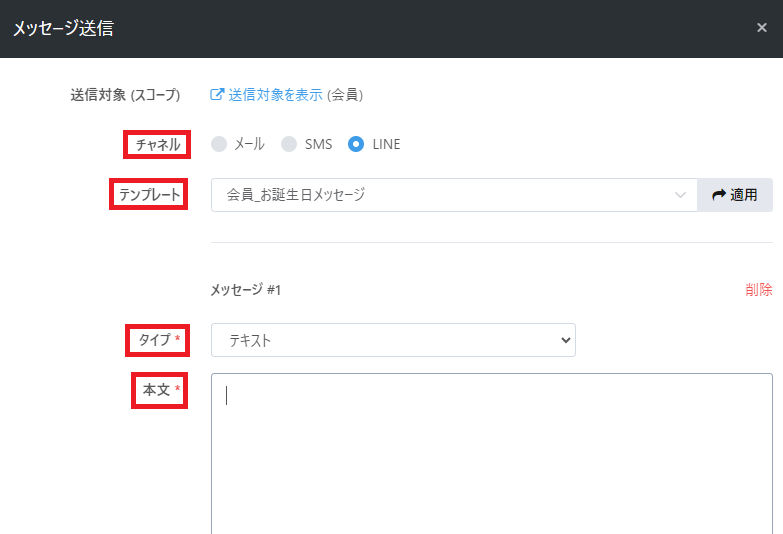
Task: Click the external-link icon beside 送信対象を表示
Action: coord(217,95)
